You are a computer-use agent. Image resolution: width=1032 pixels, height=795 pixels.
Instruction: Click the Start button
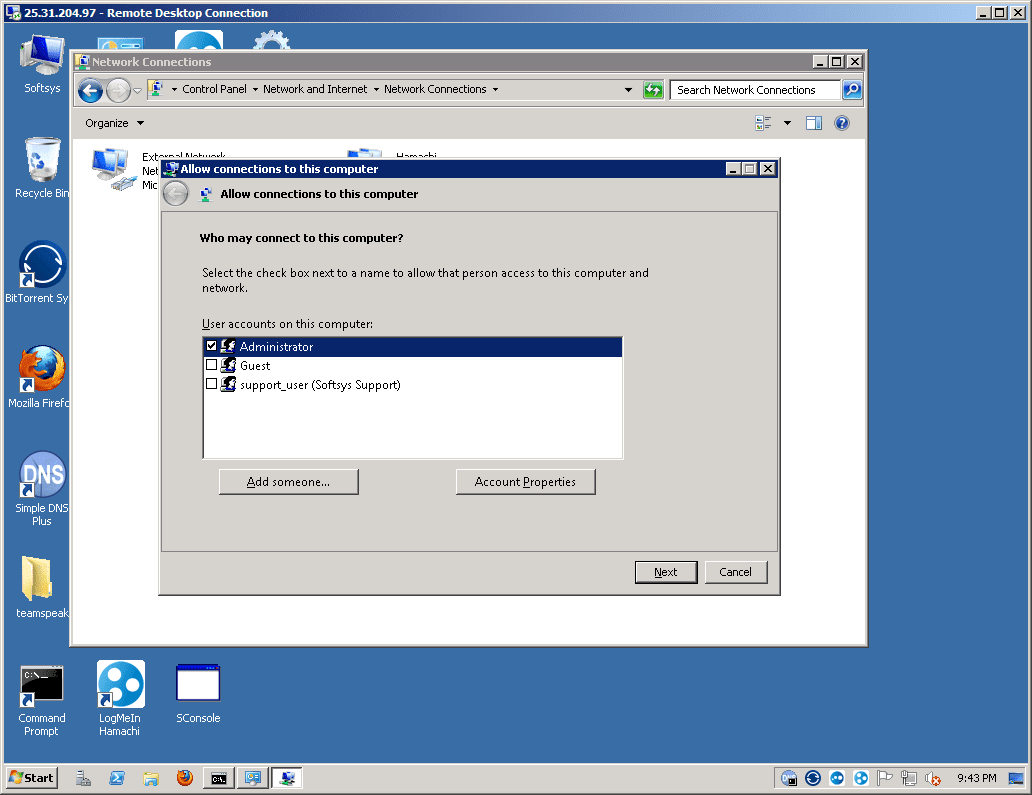point(32,778)
